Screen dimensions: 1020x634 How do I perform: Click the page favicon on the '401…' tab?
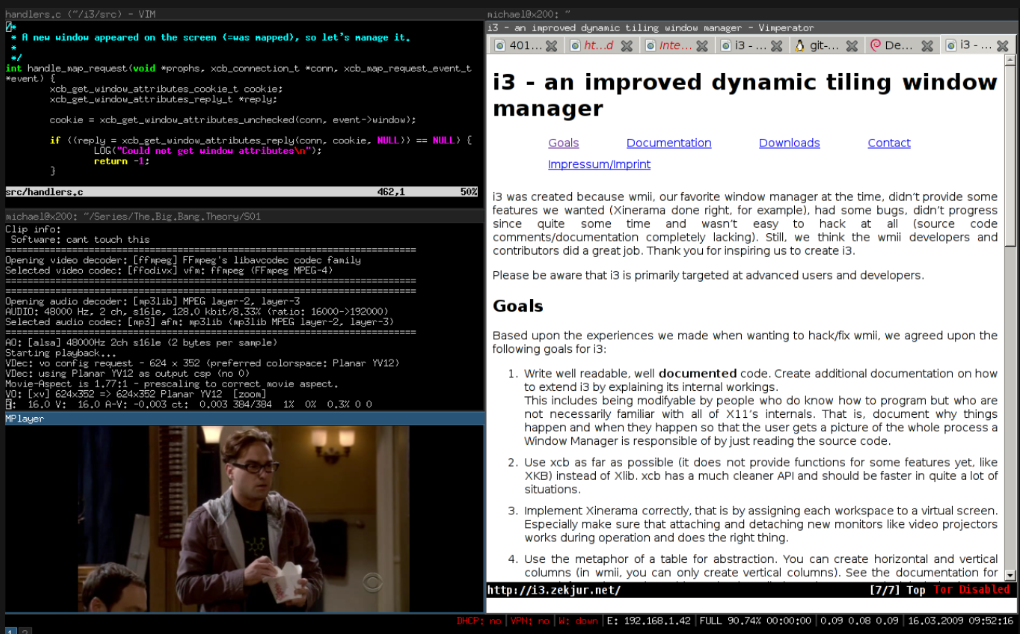click(500, 46)
